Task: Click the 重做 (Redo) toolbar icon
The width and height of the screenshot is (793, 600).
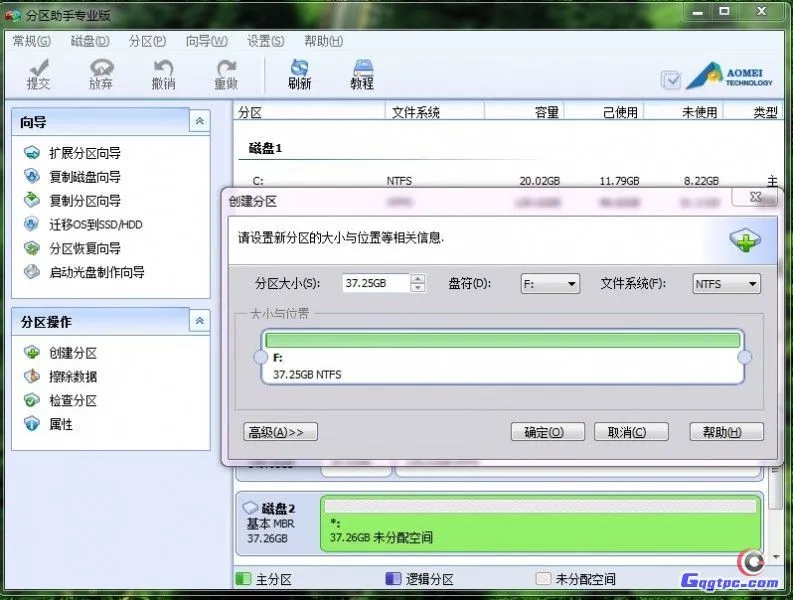Action: pyautogui.click(x=226, y=74)
